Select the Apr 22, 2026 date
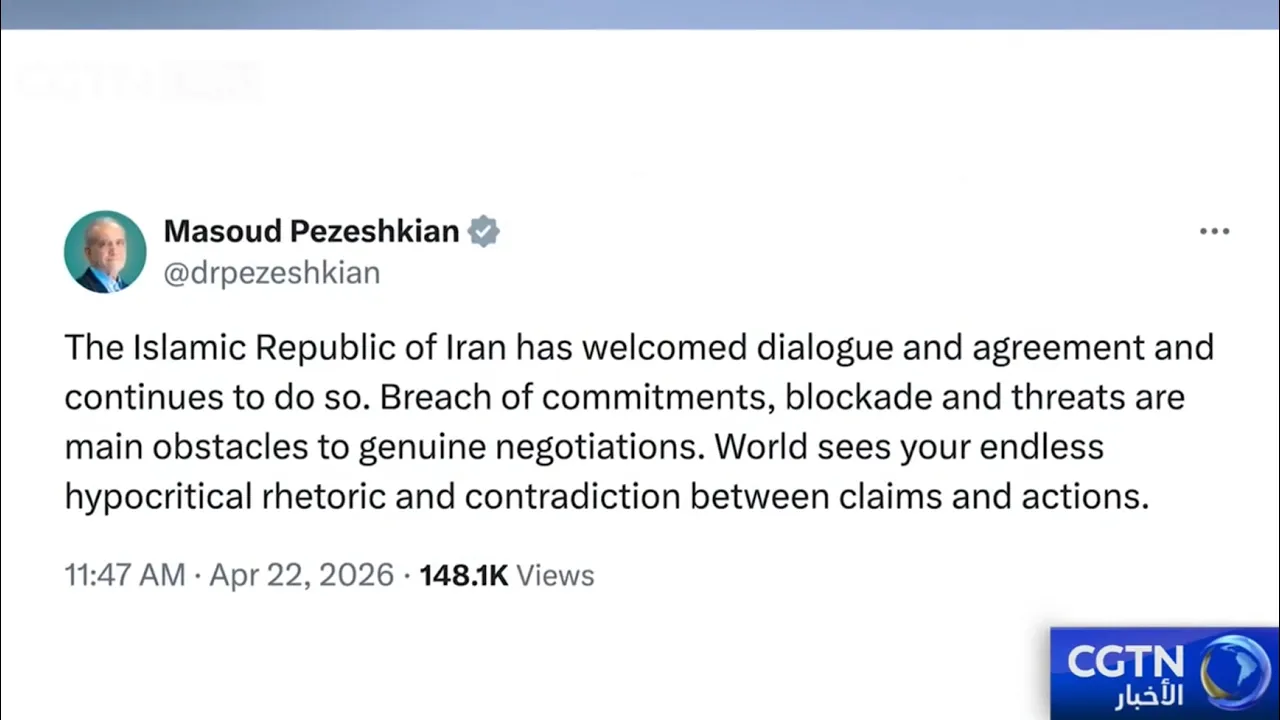The image size is (1280, 720). pos(301,575)
